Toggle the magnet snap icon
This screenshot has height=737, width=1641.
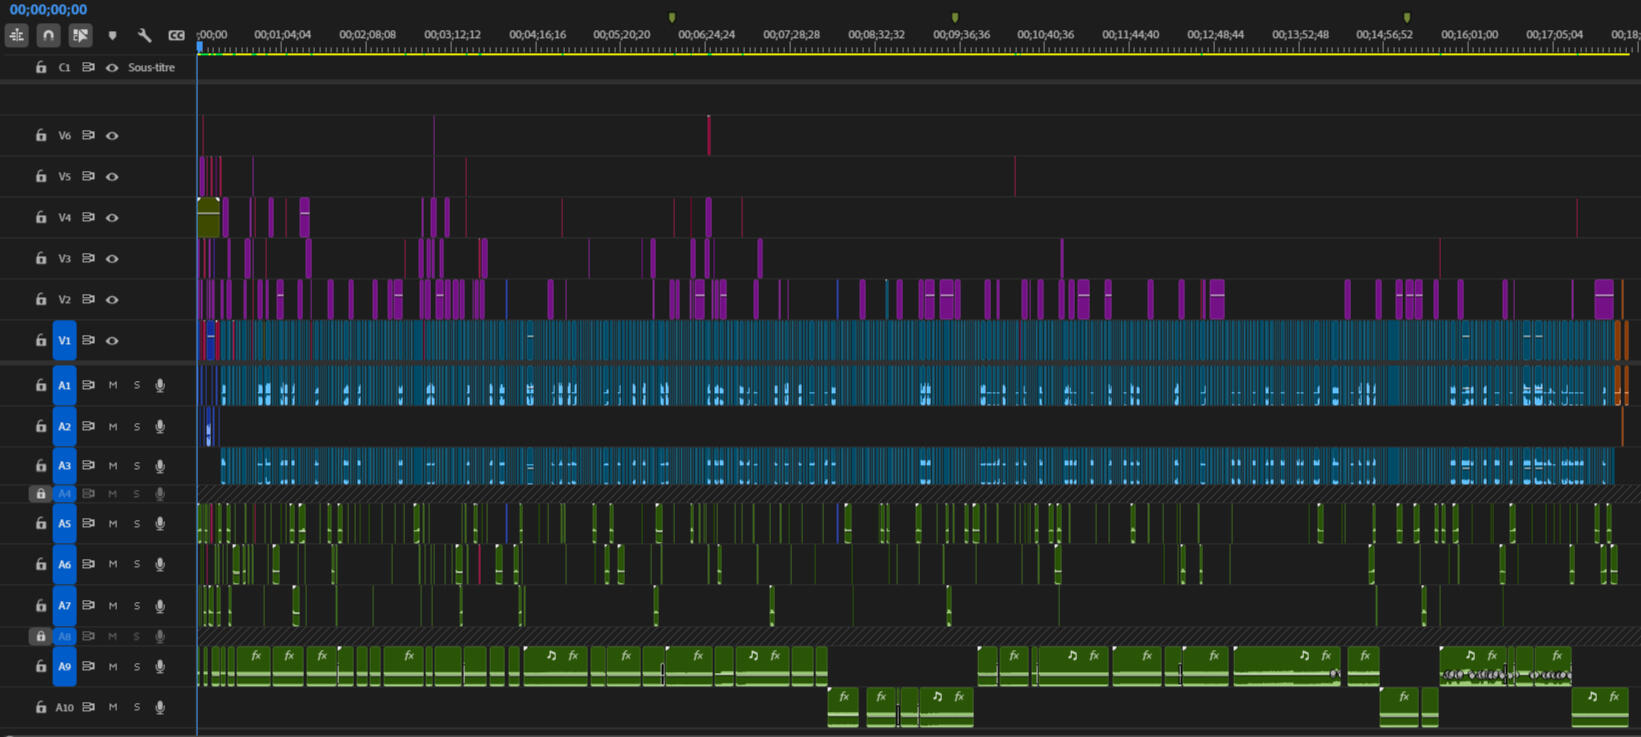48,35
